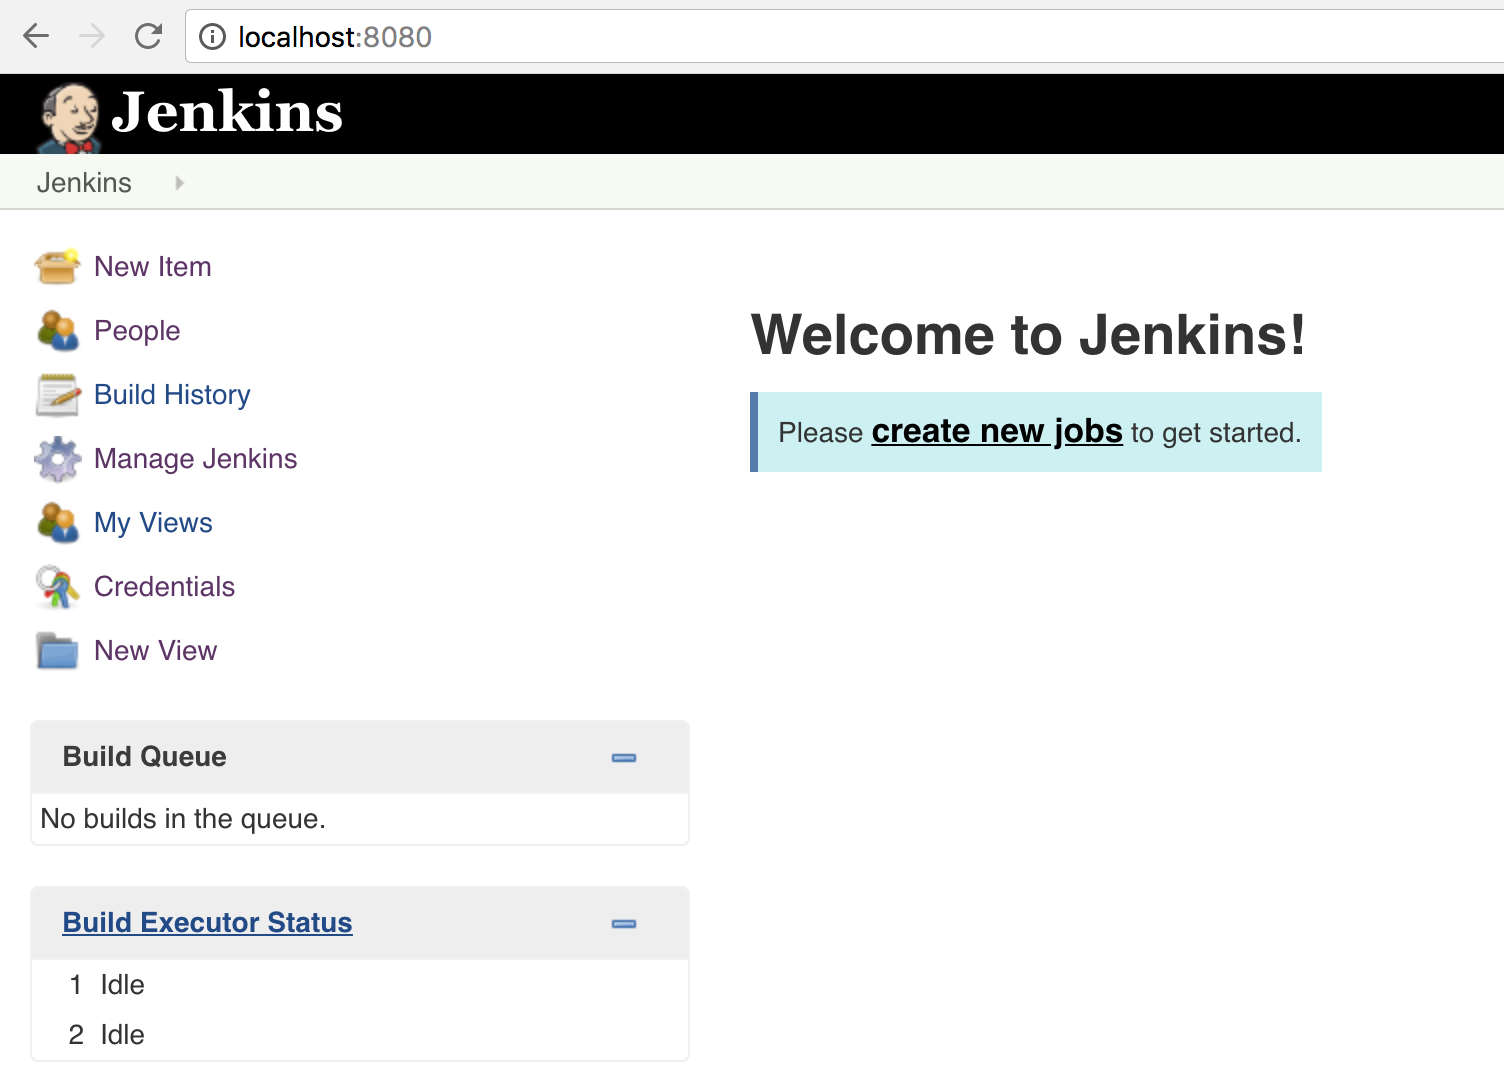Open the New Item link

pyautogui.click(x=153, y=267)
